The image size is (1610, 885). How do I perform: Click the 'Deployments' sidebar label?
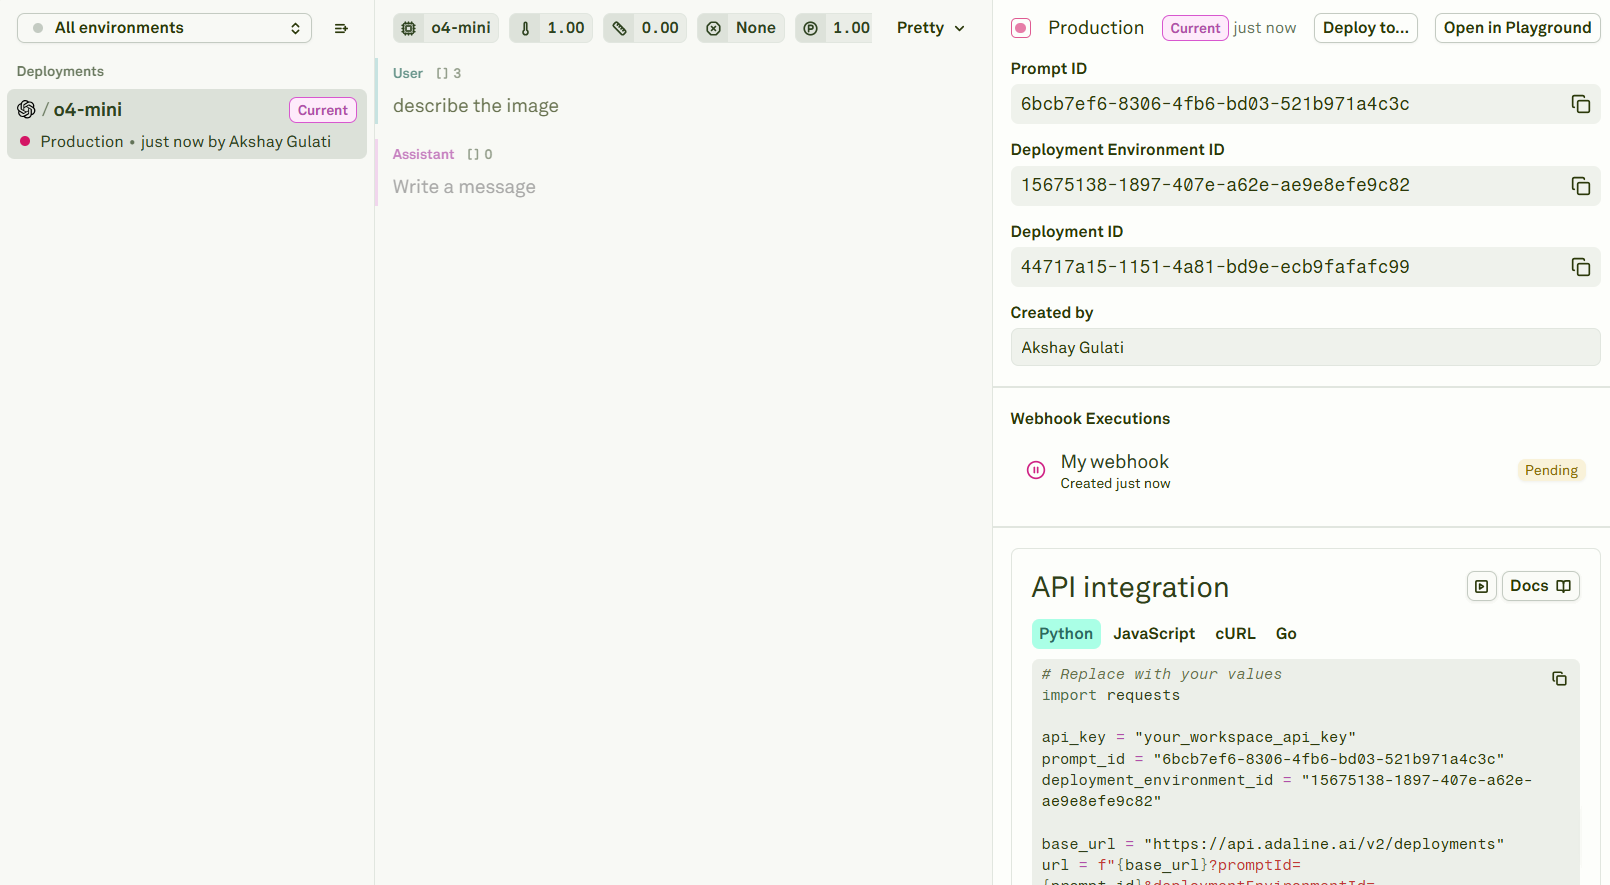point(60,71)
